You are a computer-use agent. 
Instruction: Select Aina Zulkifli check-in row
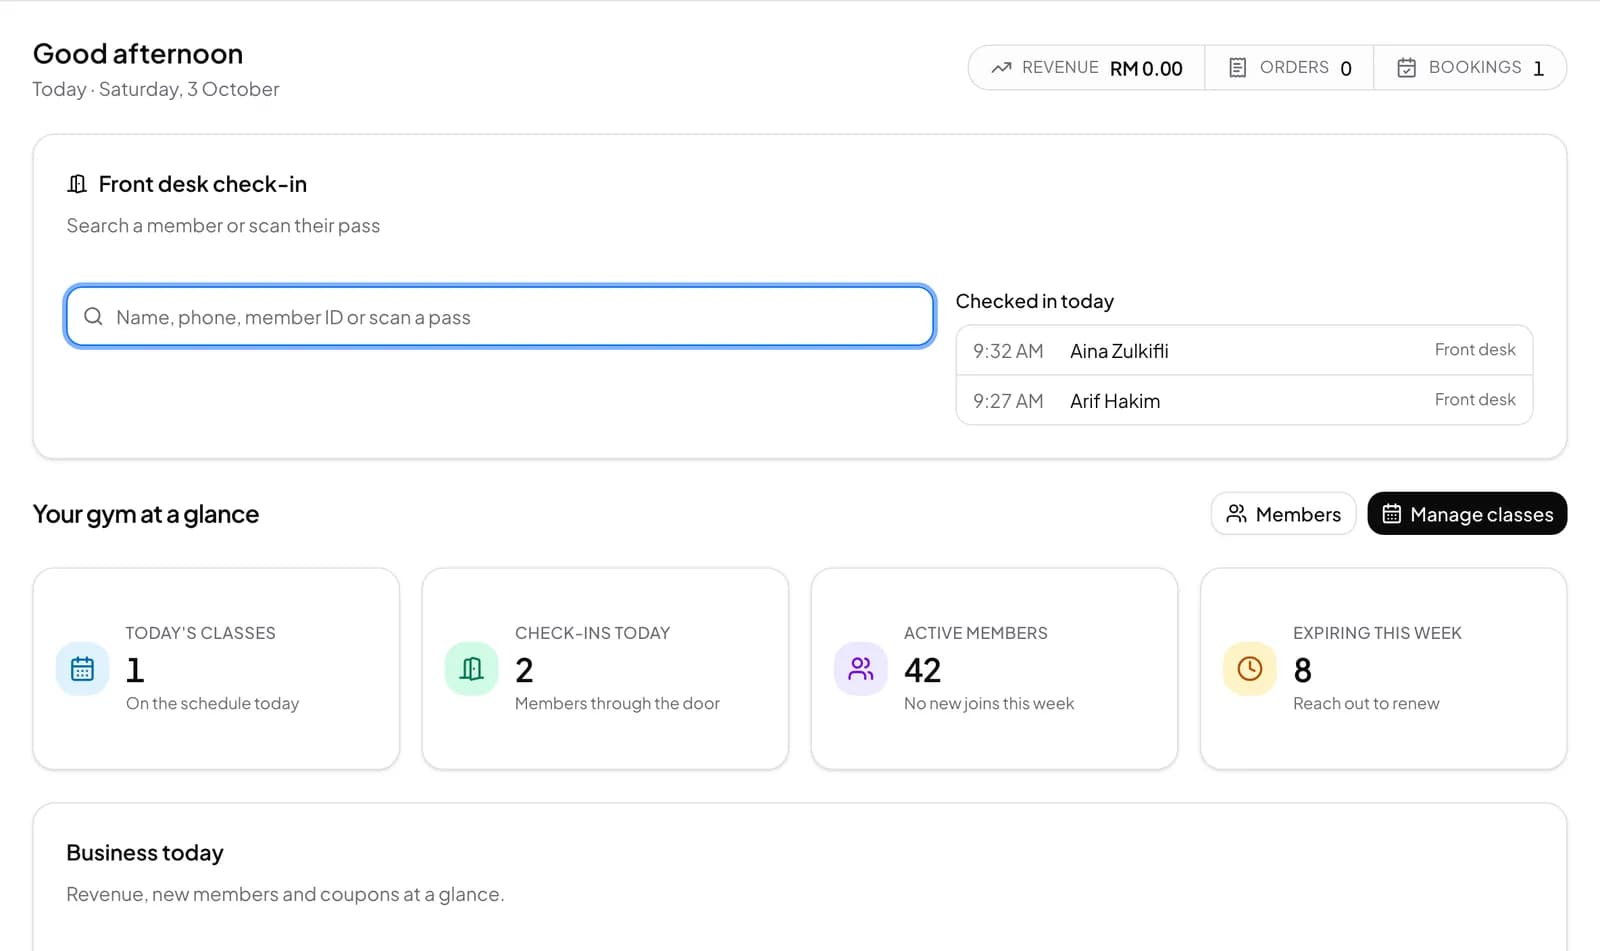click(1244, 350)
